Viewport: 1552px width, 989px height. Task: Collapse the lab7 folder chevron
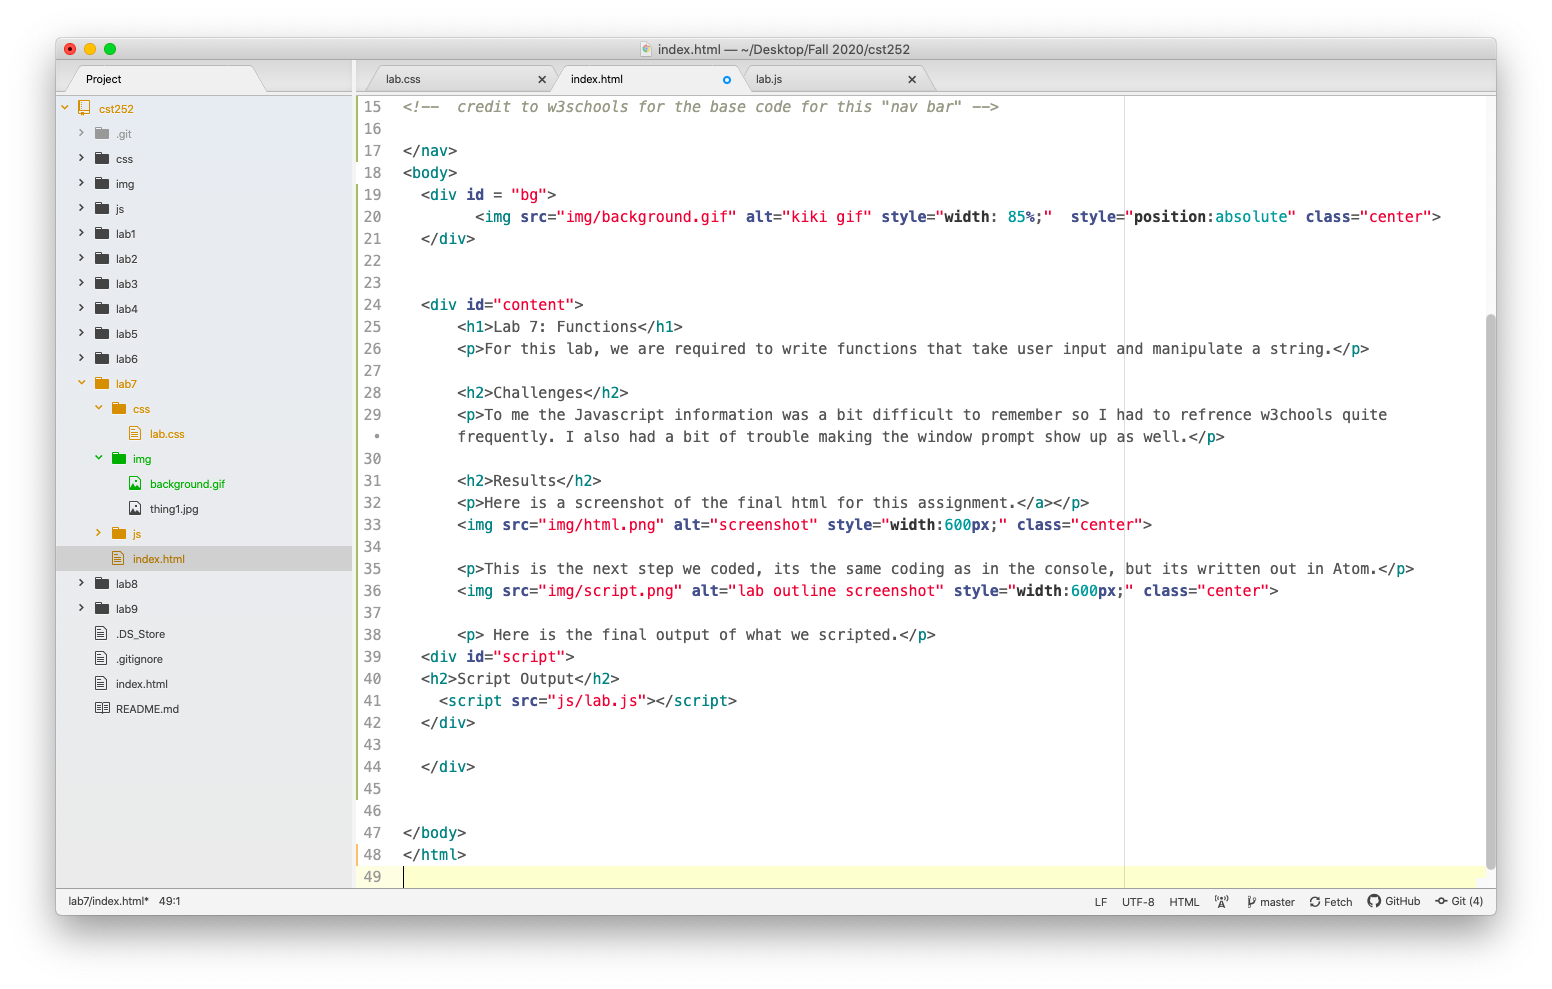[82, 383]
